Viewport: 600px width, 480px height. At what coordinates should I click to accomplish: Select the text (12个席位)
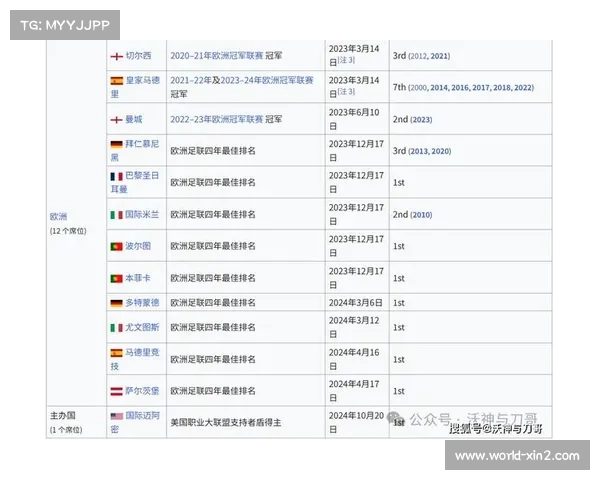68,231
